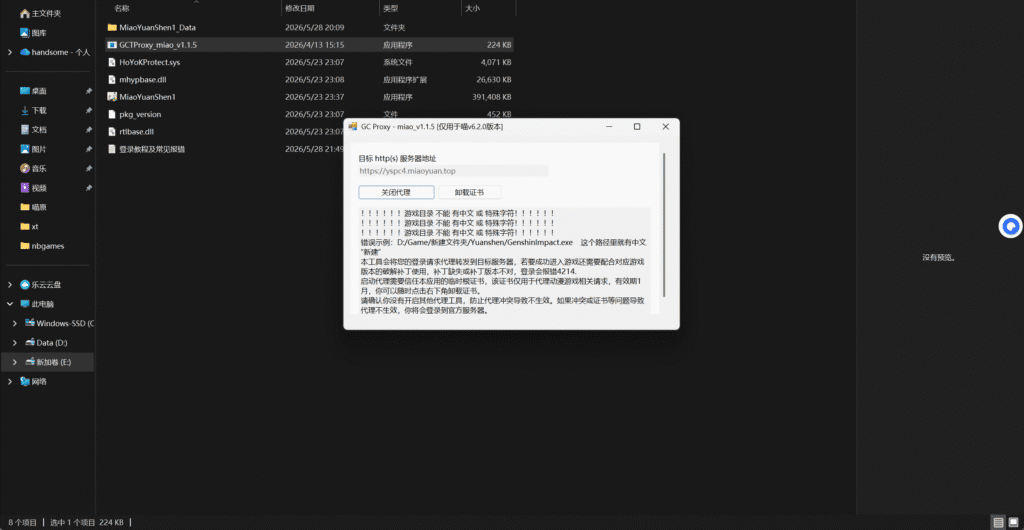
Task: Select the HoYoKProtect.sys file icon
Action: click(112, 62)
